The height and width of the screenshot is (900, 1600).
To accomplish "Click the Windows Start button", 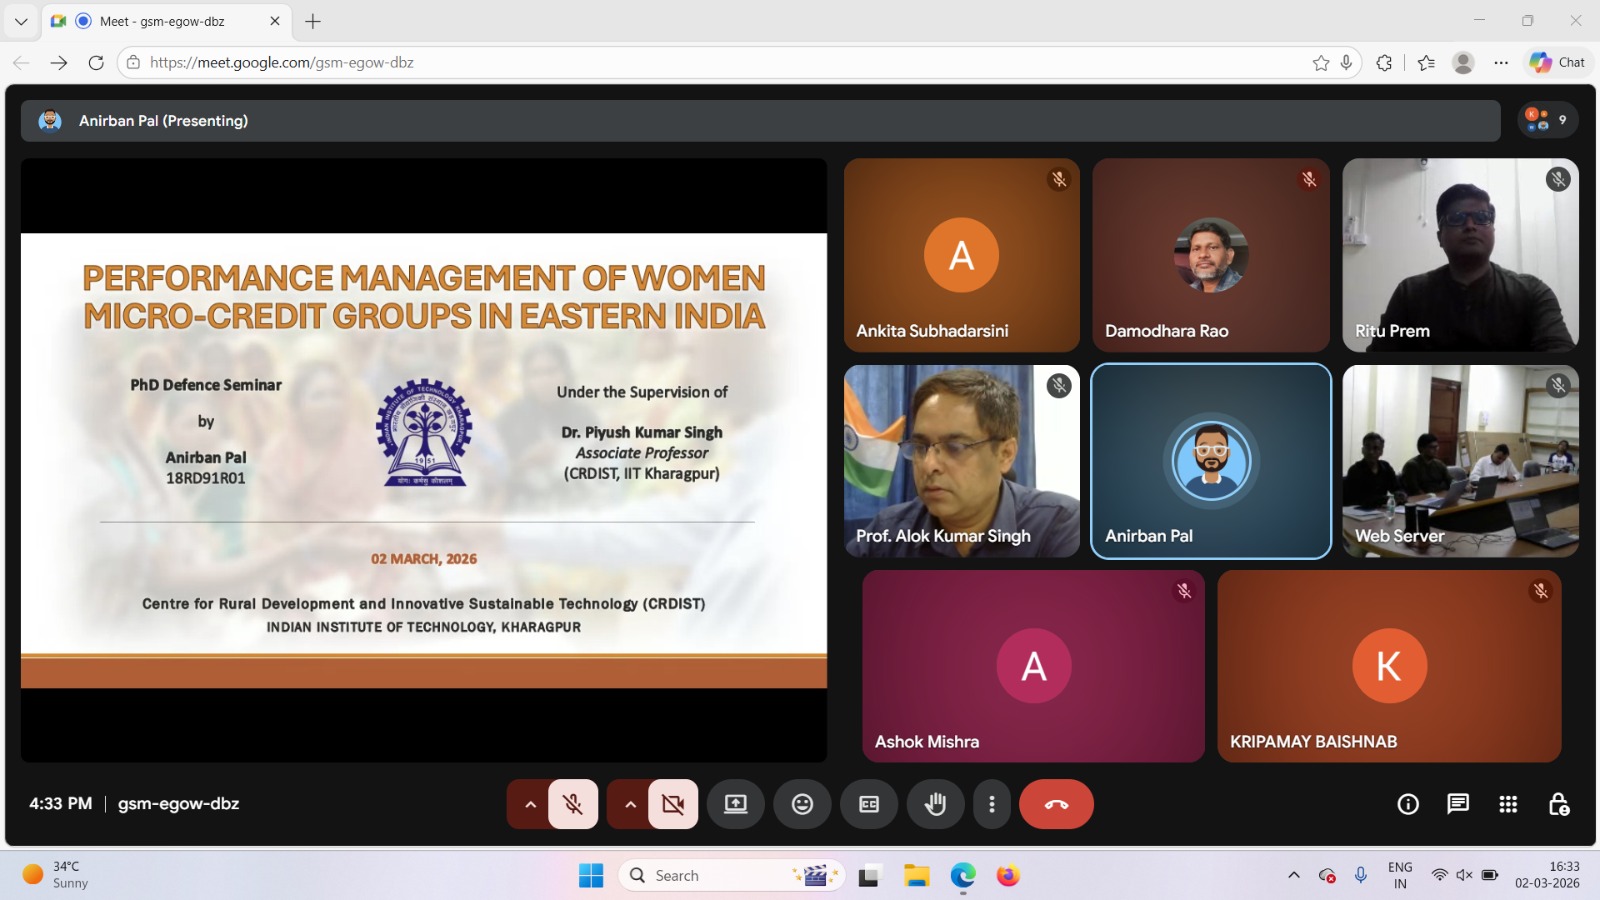I will coord(591,876).
